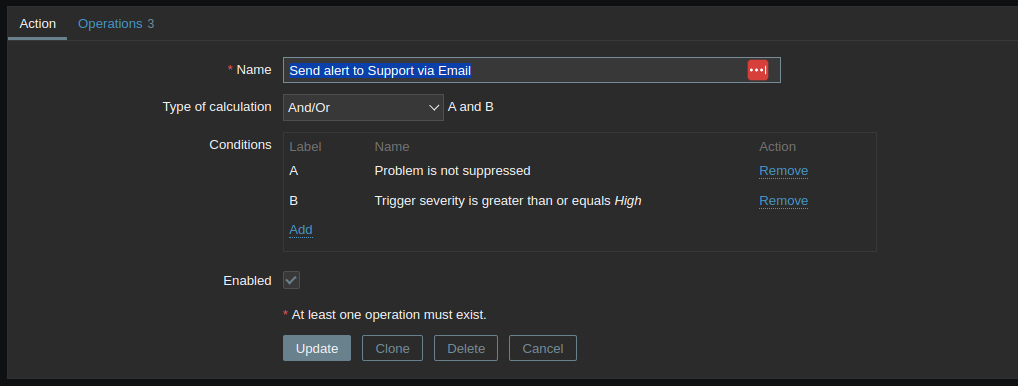Click the Delete button
Viewport: 1018px width, 386px height.
[x=466, y=348]
